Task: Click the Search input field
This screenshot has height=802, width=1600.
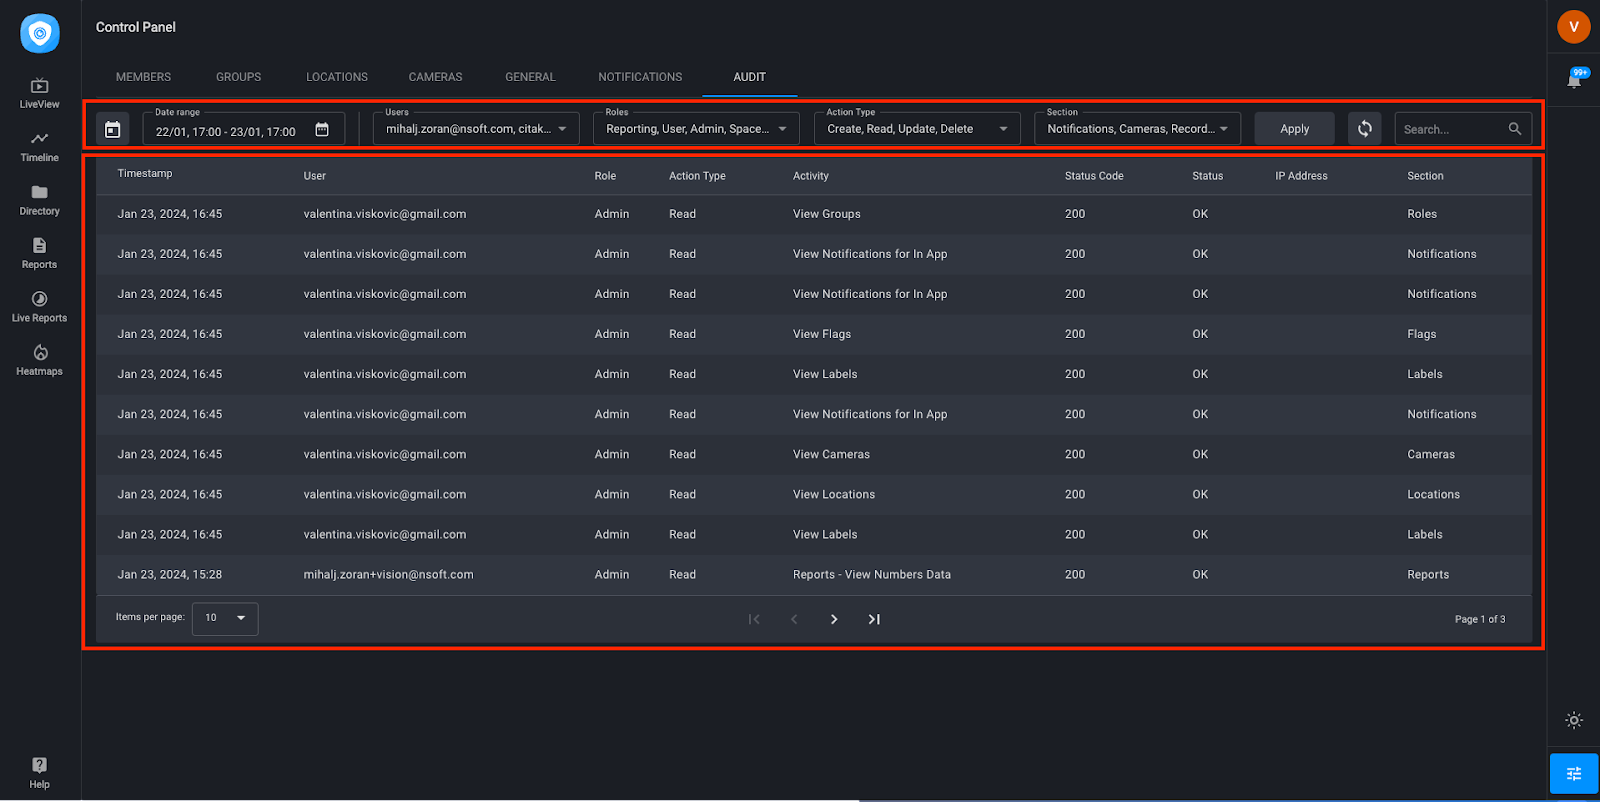Action: click(x=1452, y=129)
